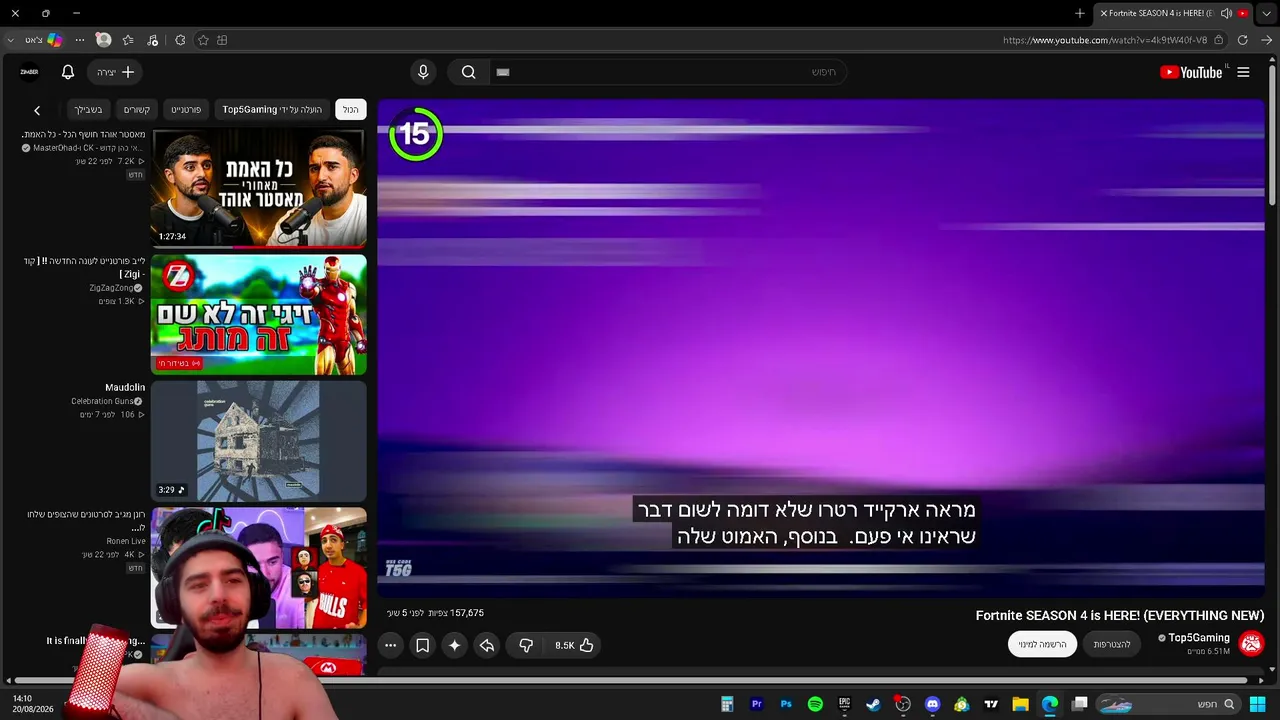Open browser settings and more menu

(x=80, y=40)
